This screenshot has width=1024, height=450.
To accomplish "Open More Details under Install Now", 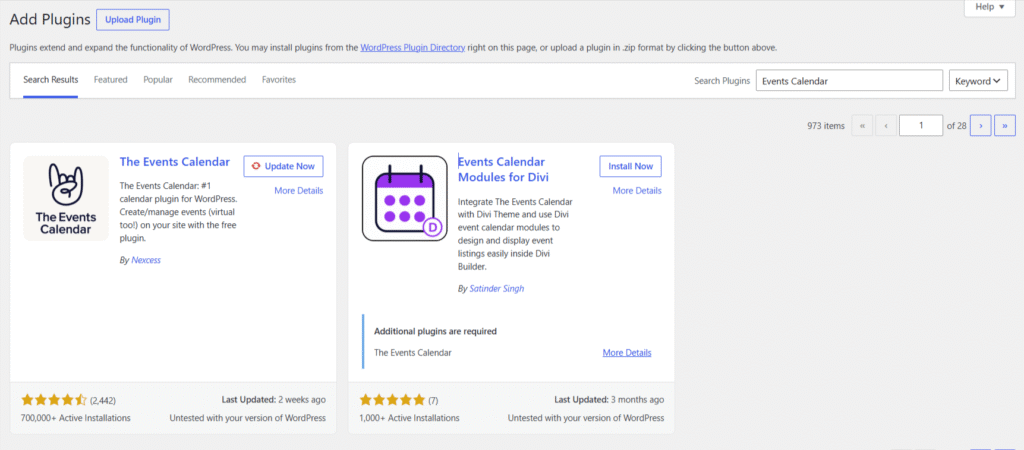I will [x=637, y=191].
